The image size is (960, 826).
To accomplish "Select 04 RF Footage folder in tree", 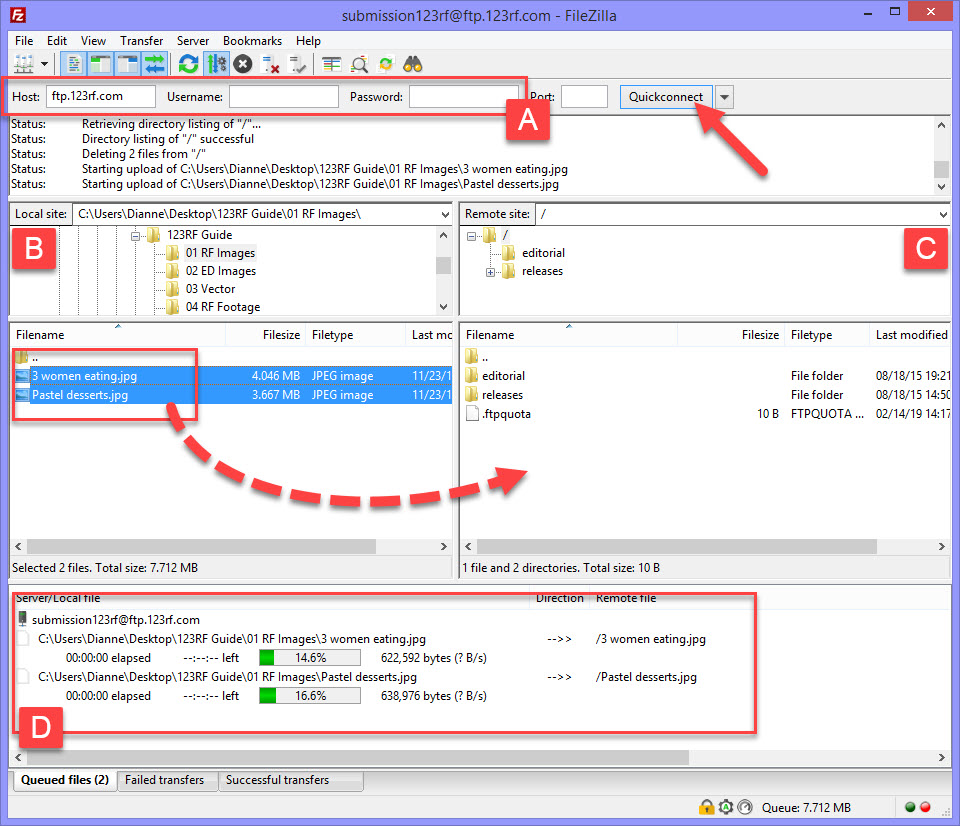I will point(223,307).
